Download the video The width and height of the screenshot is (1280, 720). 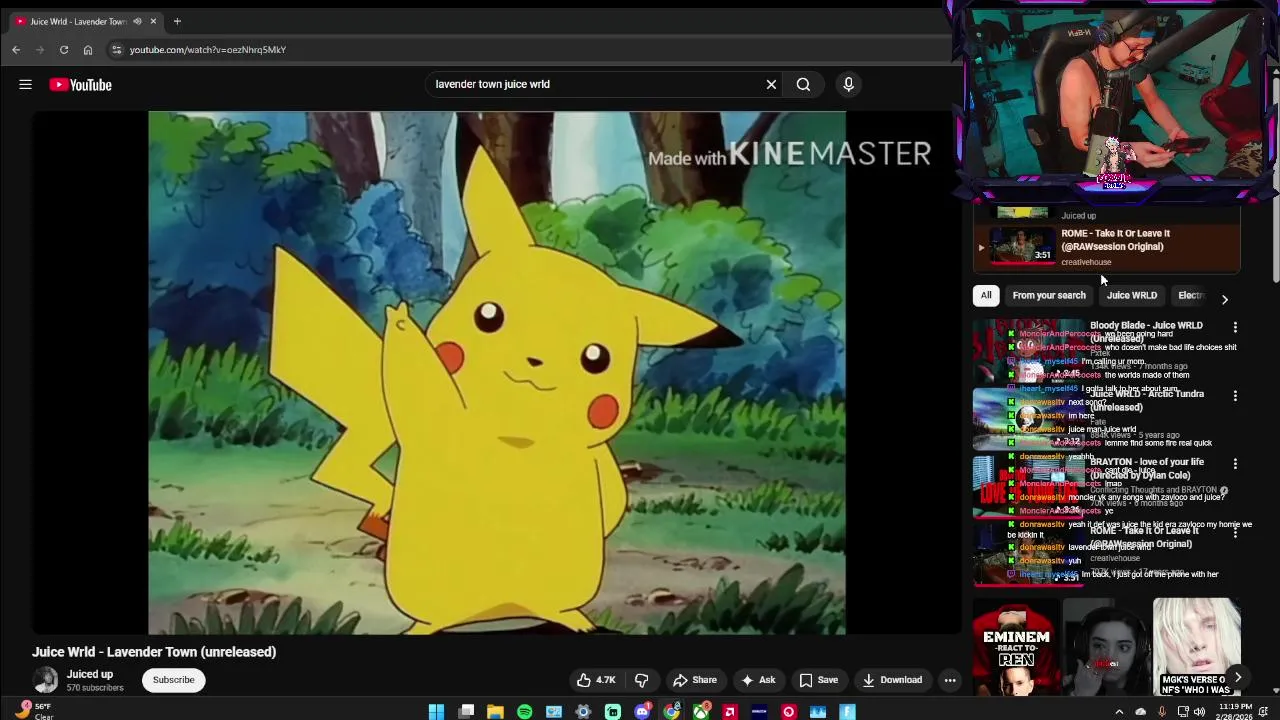(x=892, y=680)
